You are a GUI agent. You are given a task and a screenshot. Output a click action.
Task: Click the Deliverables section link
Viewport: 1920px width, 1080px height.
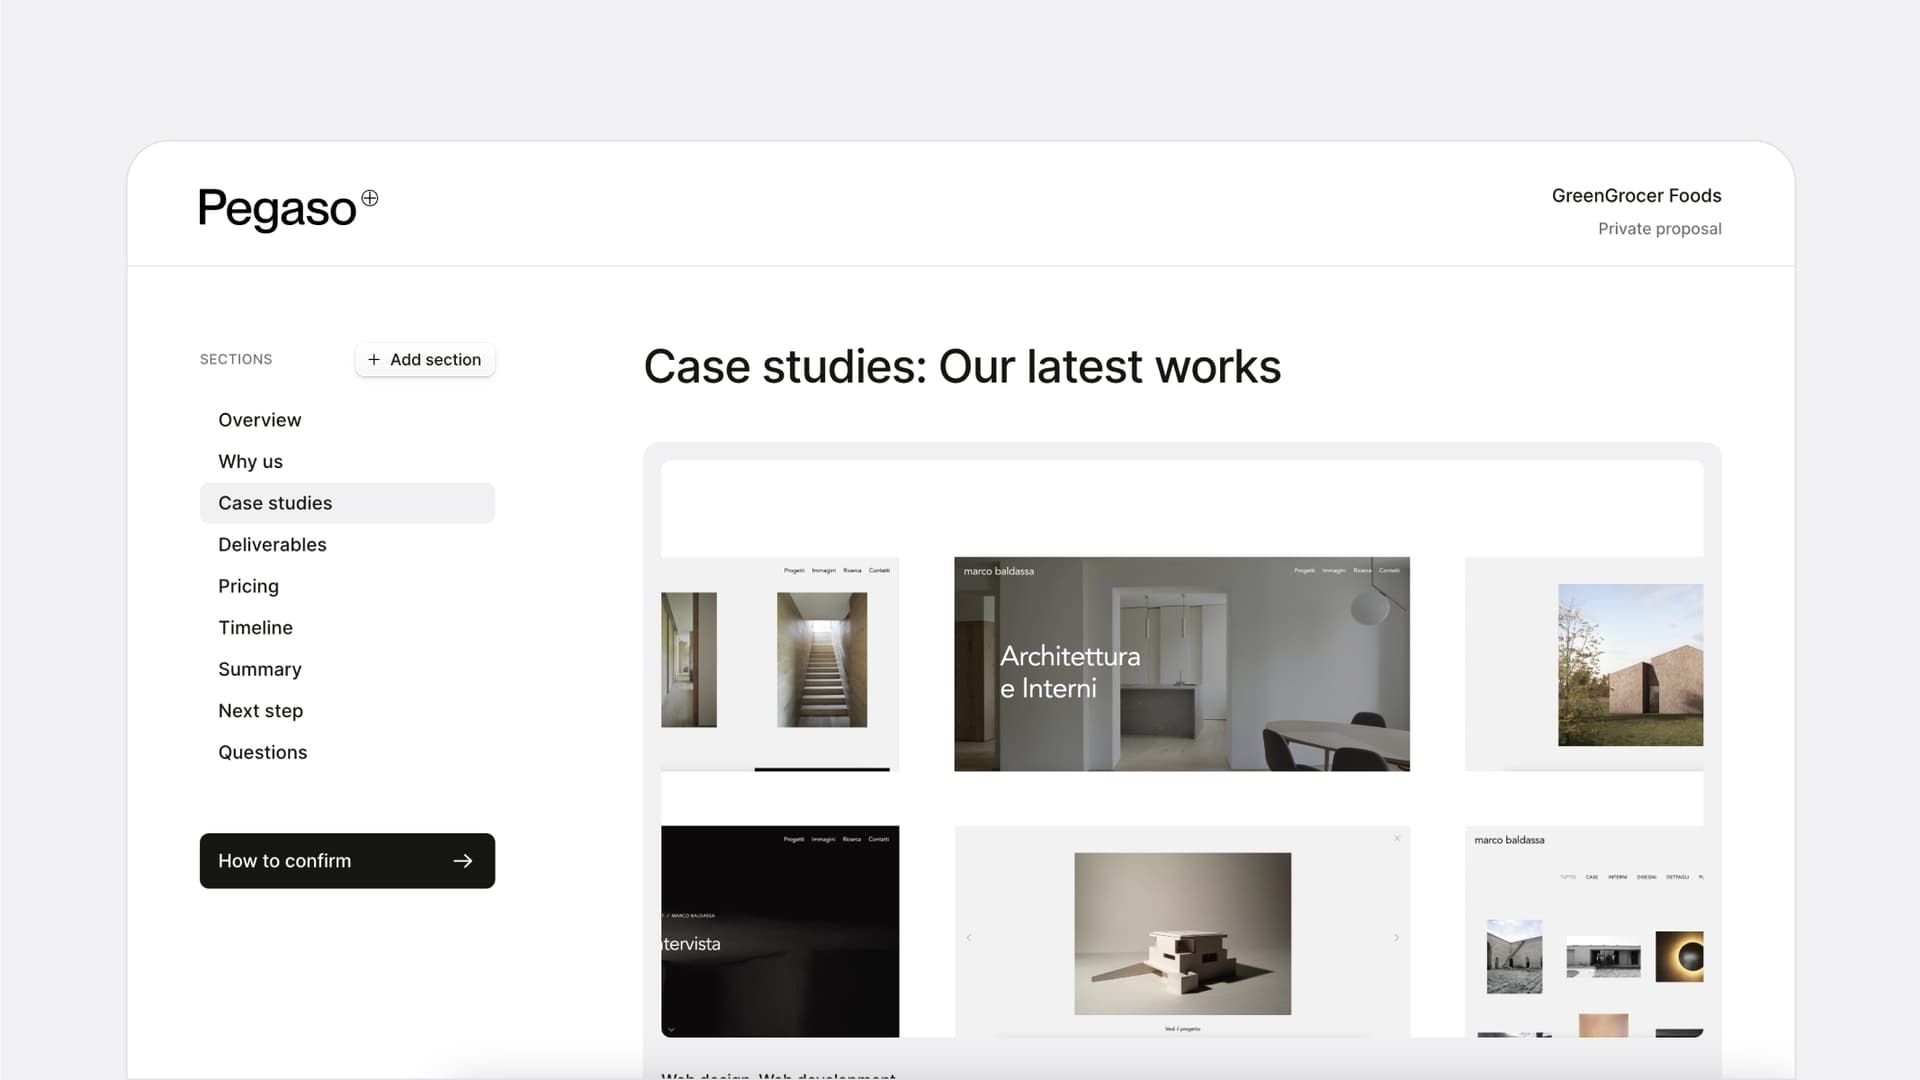coord(272,543)
